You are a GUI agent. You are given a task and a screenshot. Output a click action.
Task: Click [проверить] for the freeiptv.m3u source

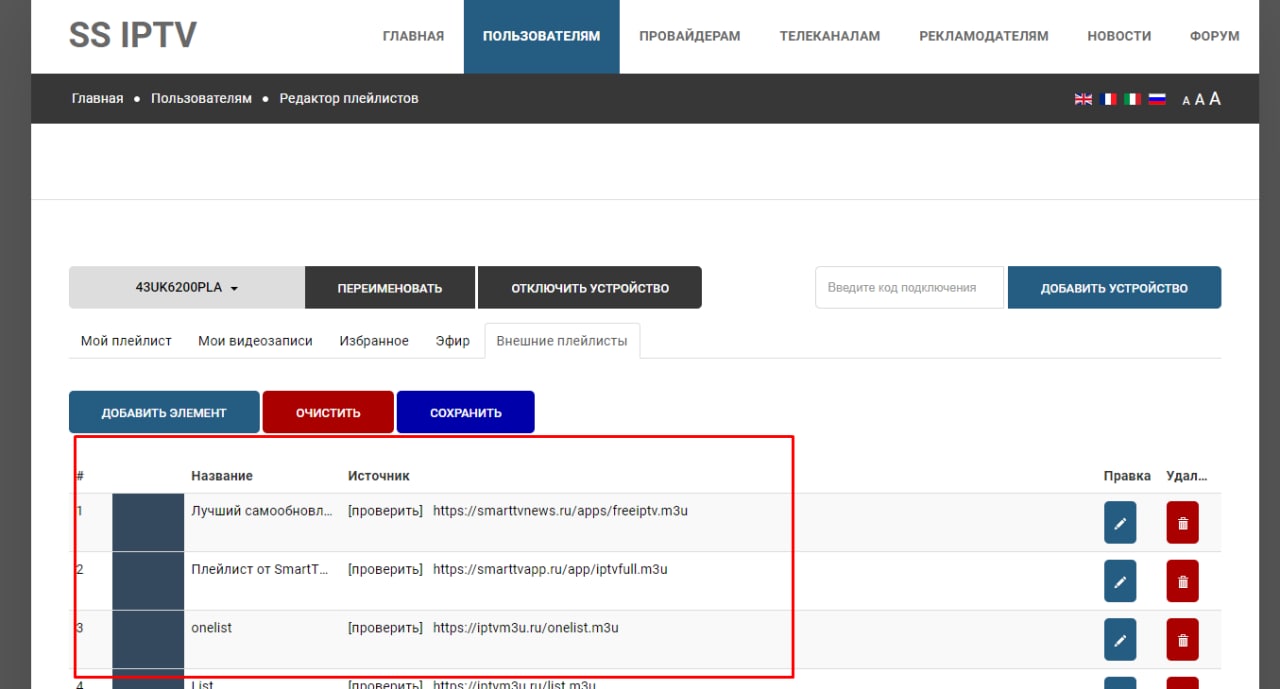pos(385,511)
